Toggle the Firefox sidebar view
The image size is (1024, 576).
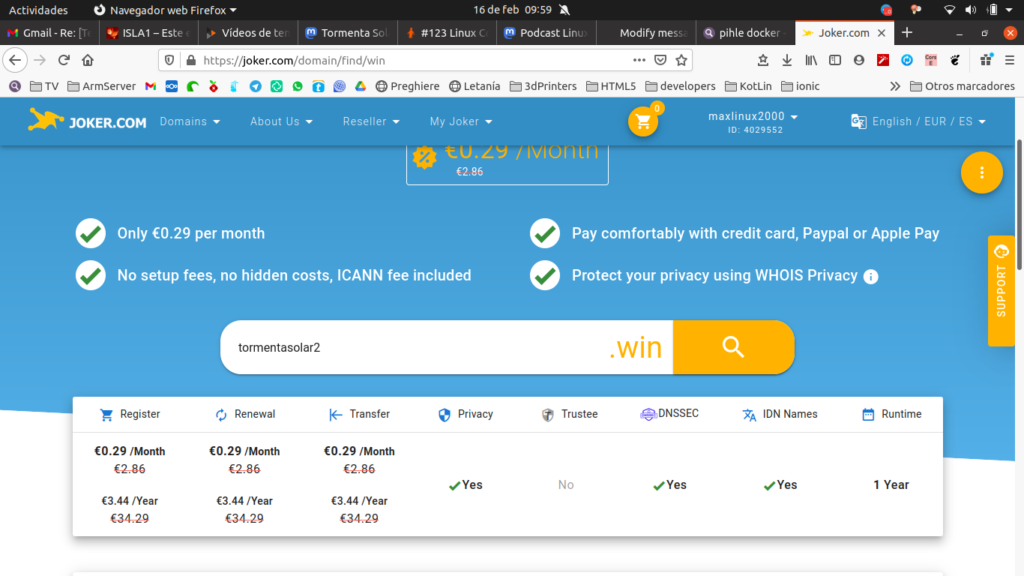tap(835, 60)
